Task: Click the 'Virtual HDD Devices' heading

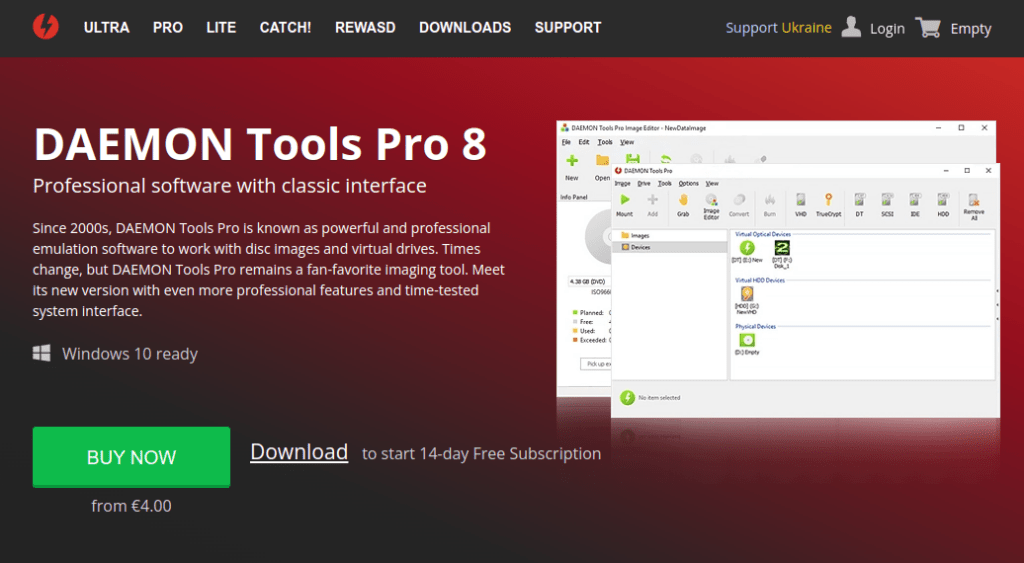Action: tap(760, 280)
